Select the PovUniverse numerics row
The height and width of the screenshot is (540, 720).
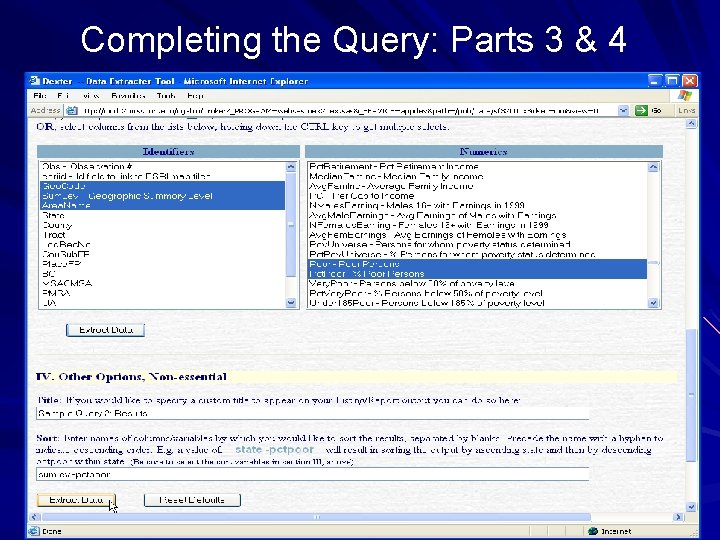477,244
